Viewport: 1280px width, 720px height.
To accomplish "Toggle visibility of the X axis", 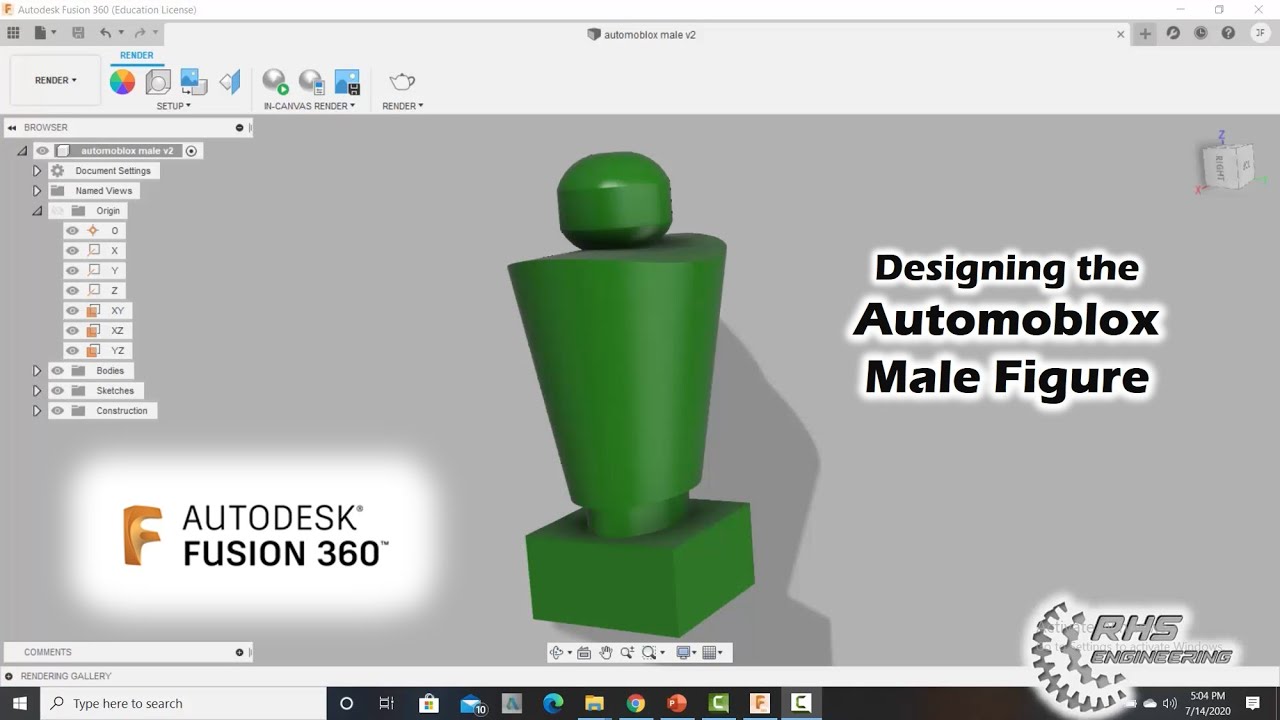I will click(72, 251).
